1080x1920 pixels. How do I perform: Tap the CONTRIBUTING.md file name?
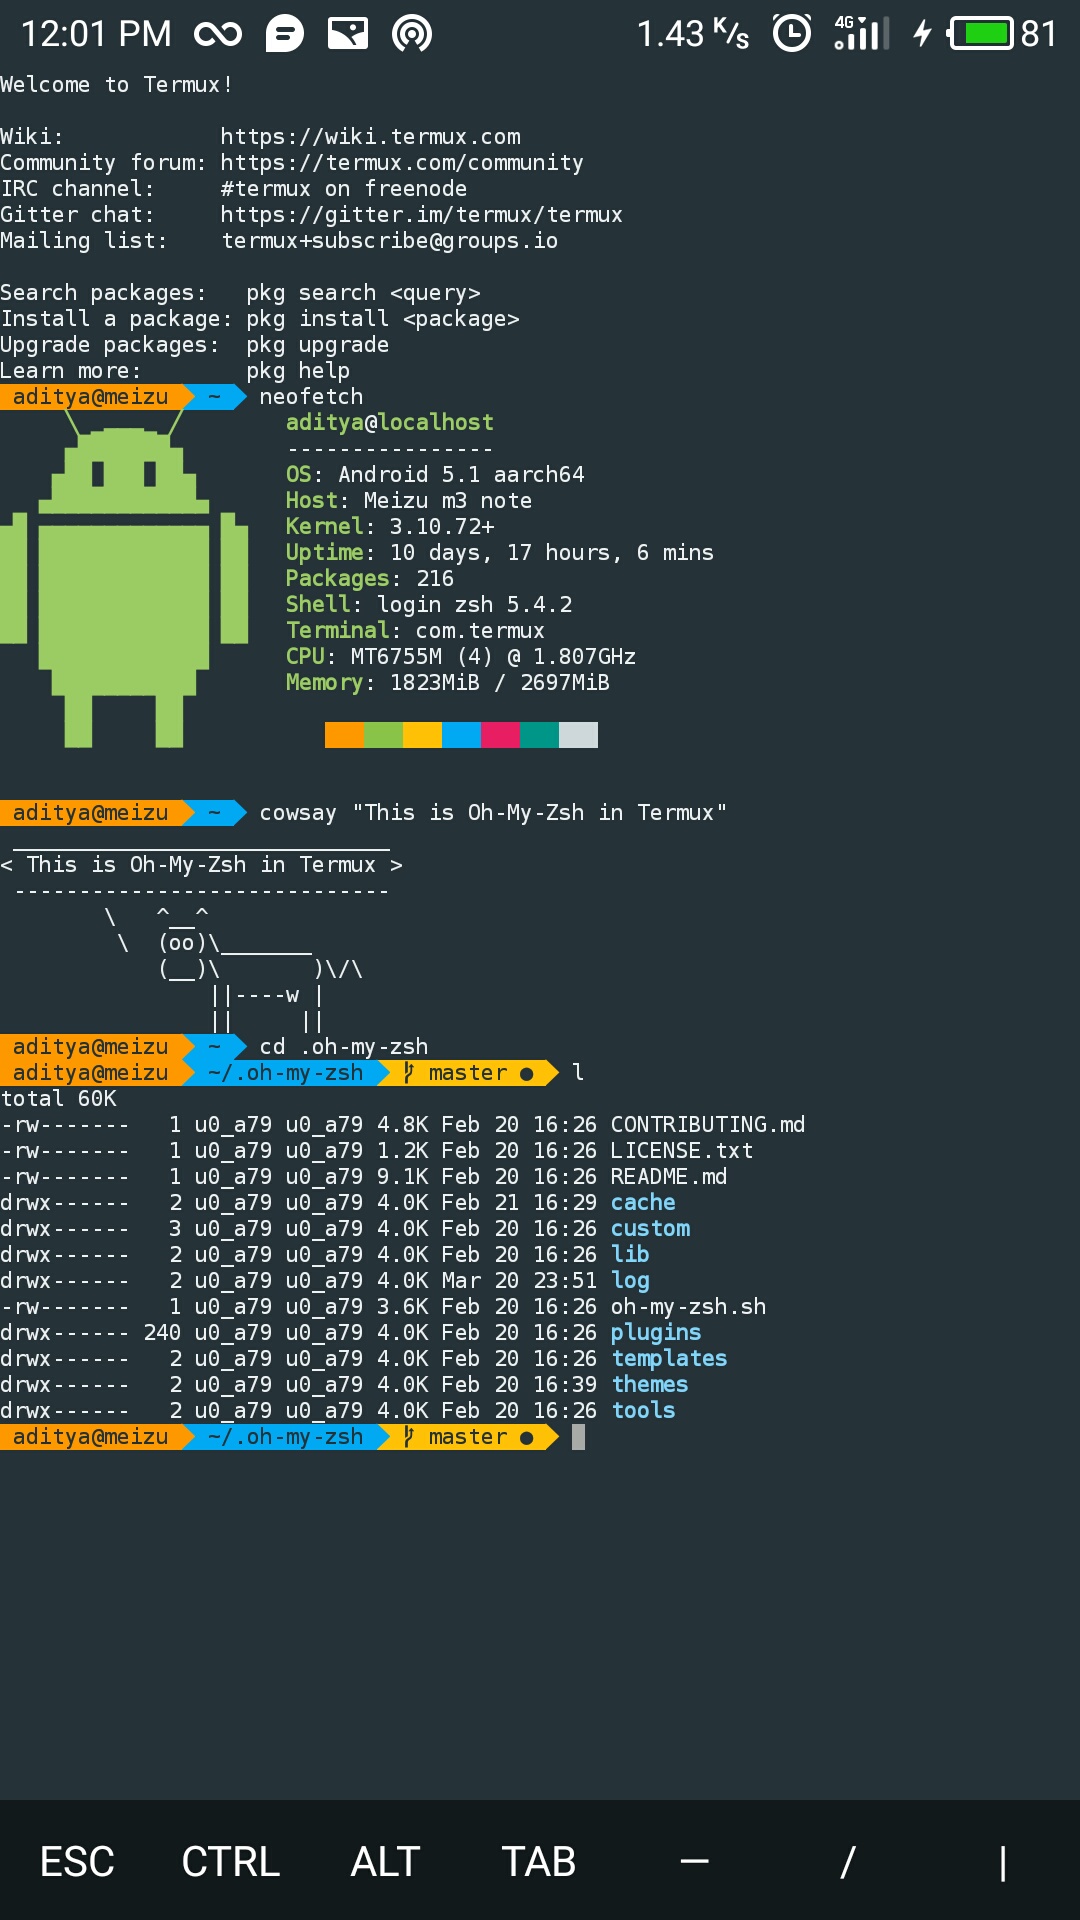[708, 1125]
